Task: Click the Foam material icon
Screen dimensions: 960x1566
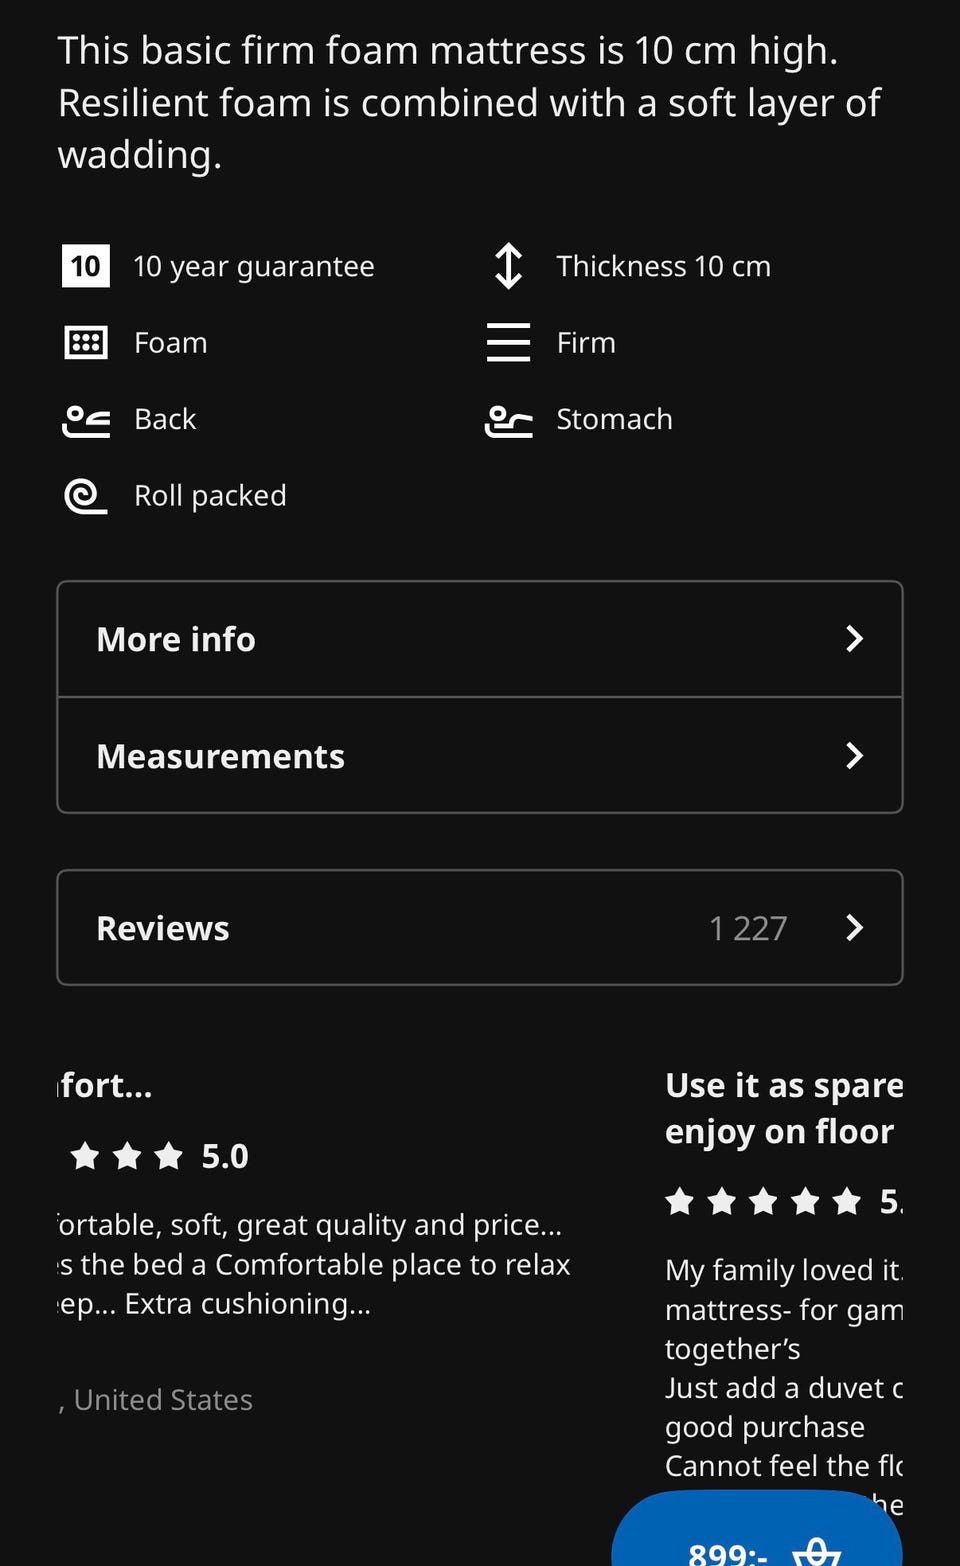Action: (86, 342)
